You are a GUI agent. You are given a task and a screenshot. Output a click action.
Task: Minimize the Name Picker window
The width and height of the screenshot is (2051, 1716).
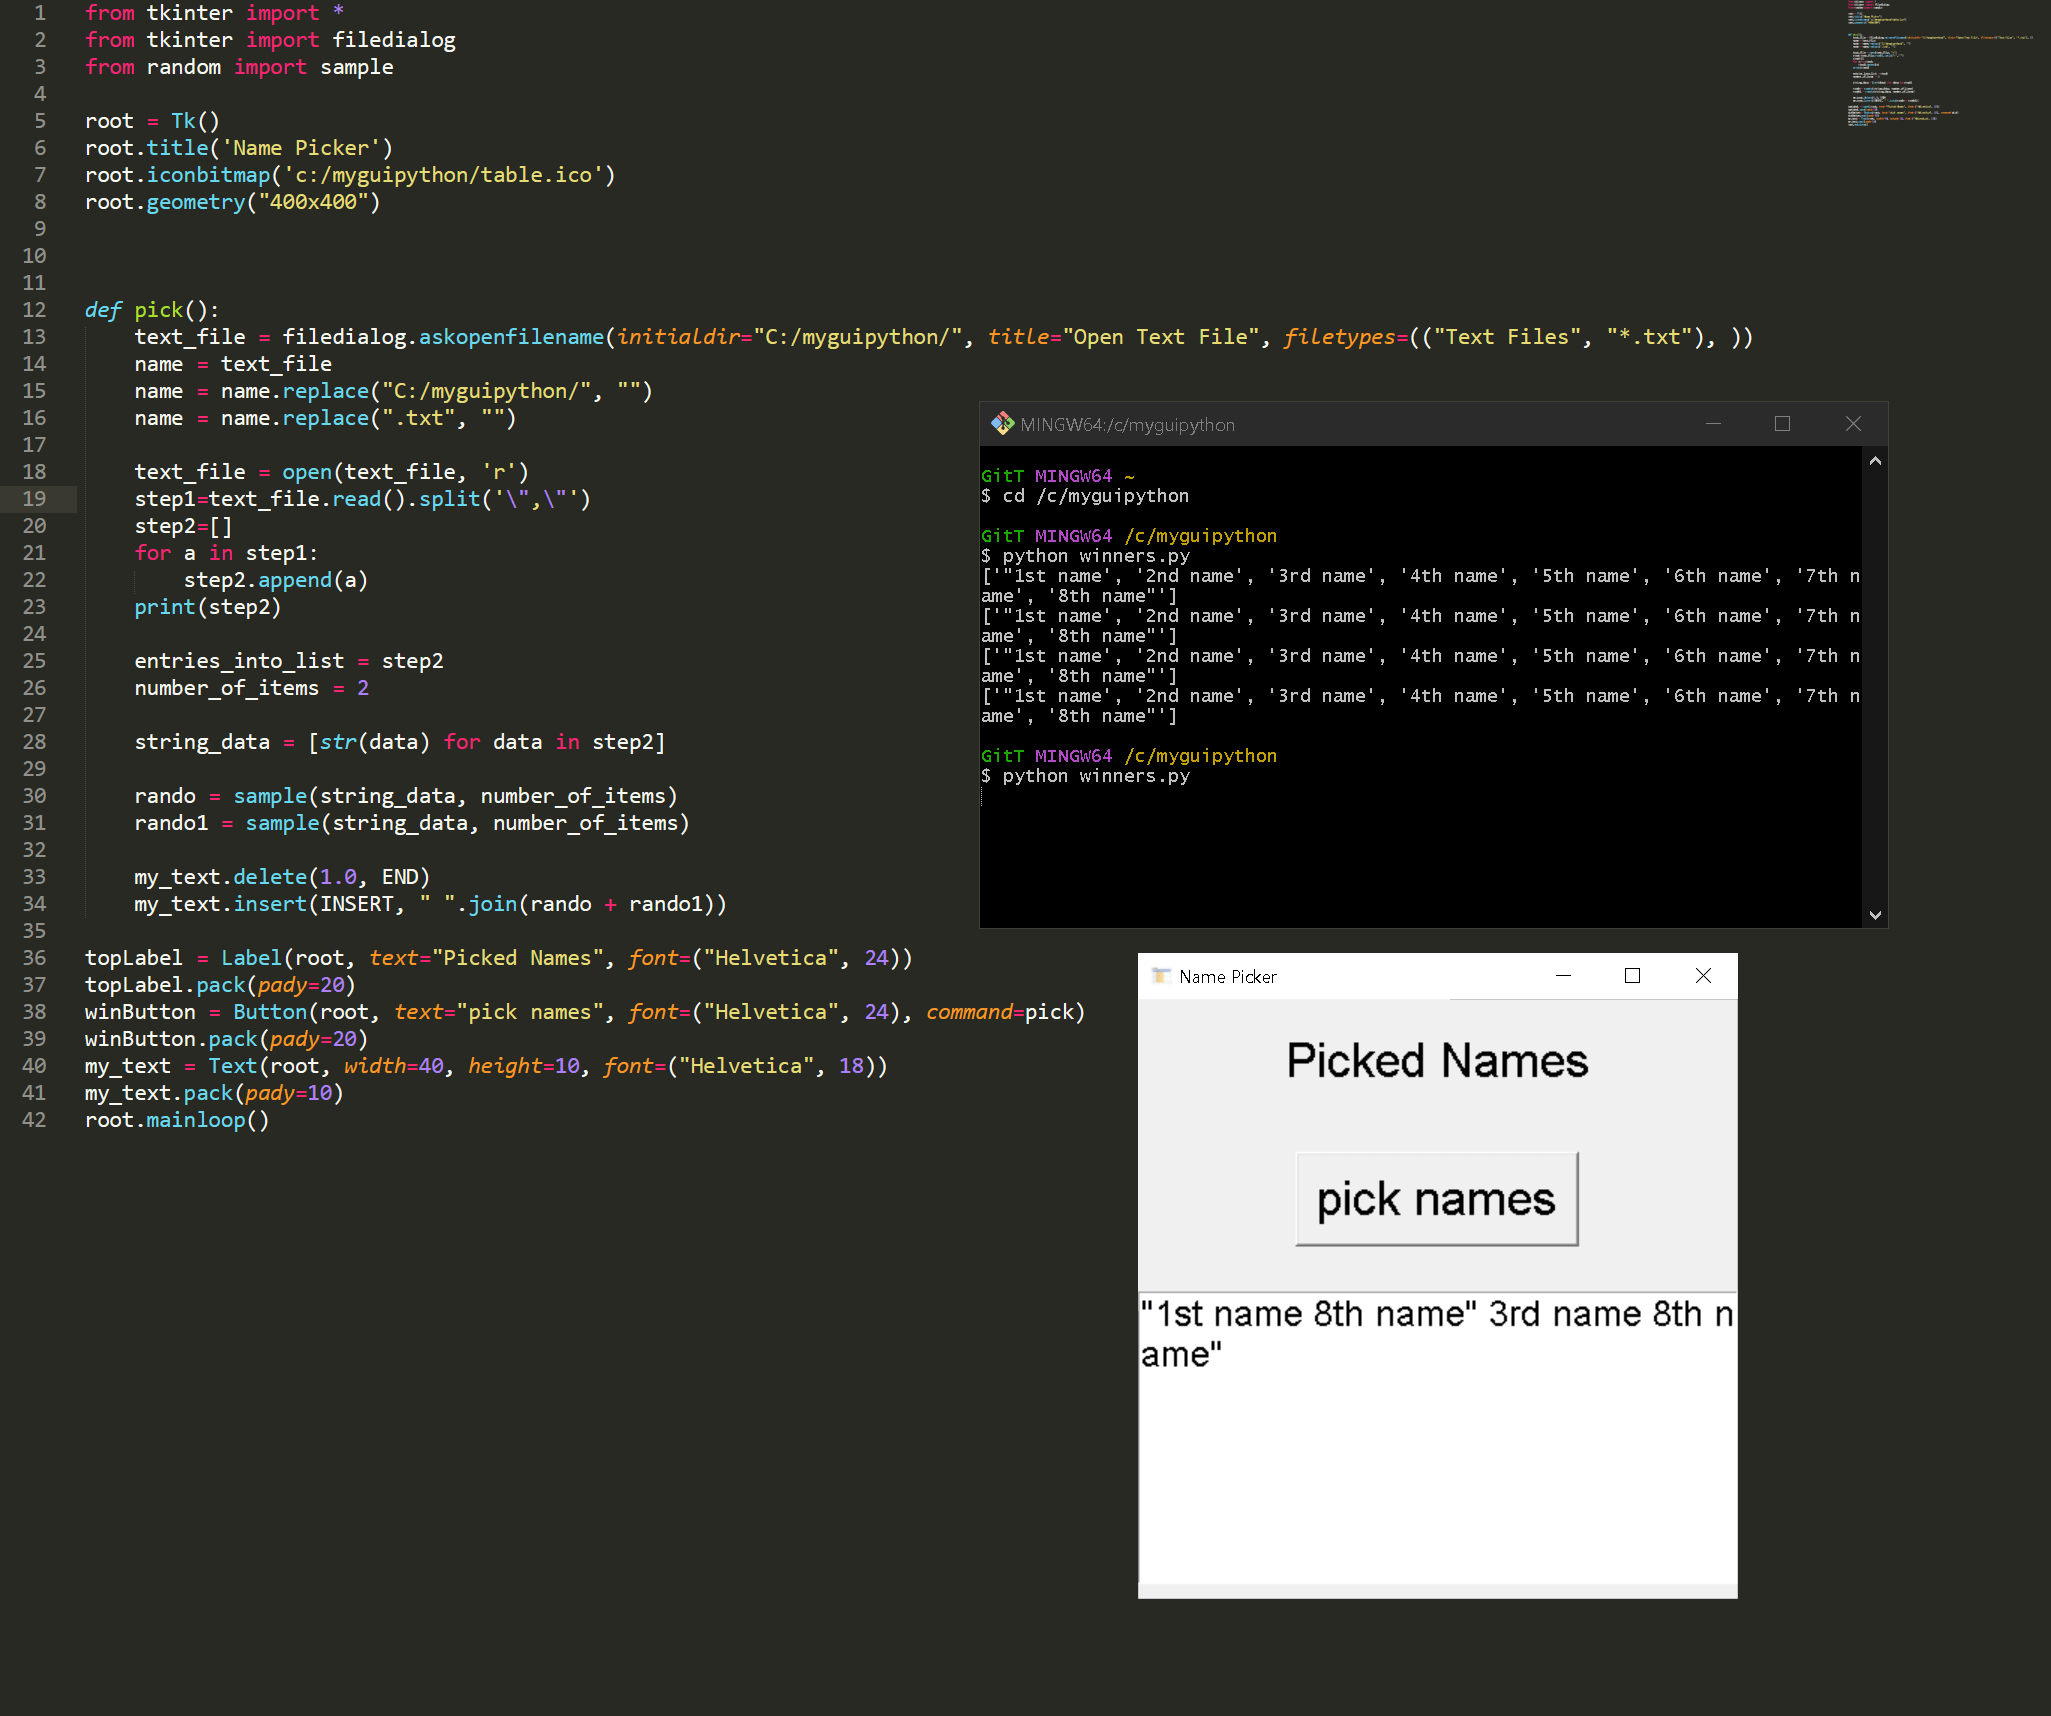(1563, 975)
